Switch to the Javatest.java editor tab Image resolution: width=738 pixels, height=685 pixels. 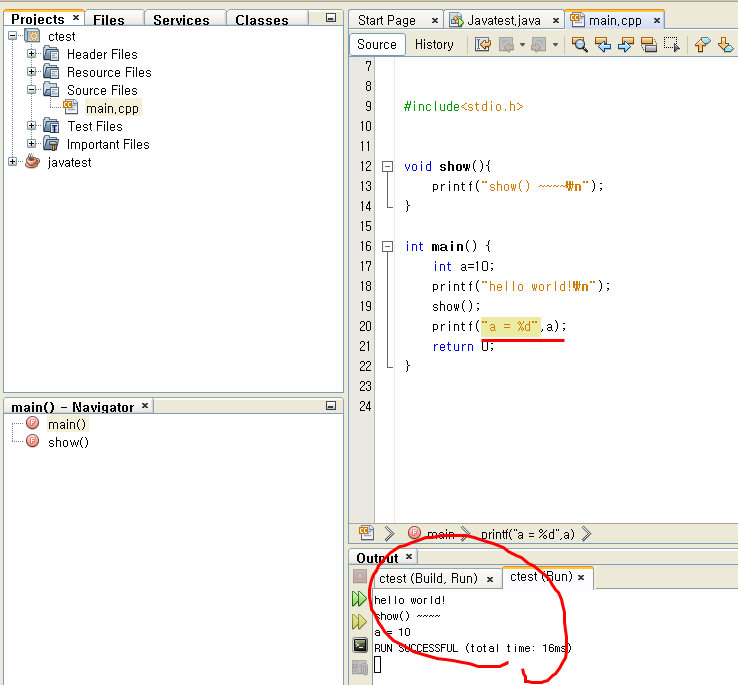click(x=502, y=20)
